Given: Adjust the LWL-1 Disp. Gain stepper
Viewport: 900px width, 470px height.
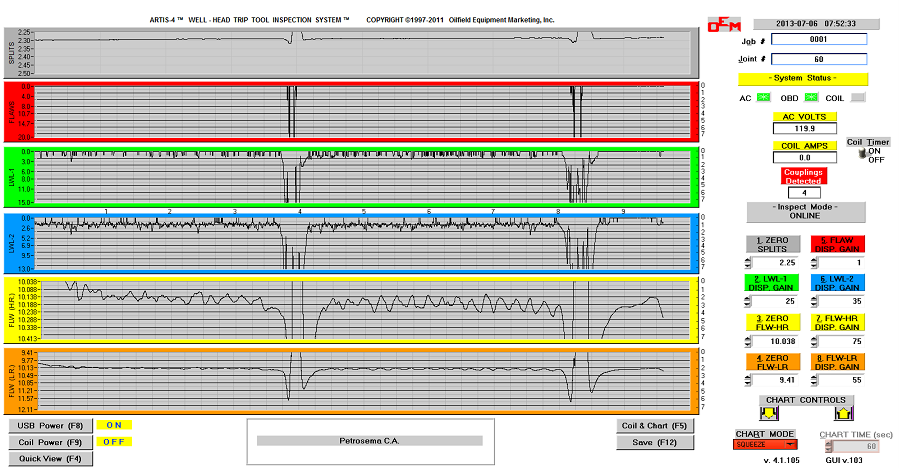Looking at the screenshot, I should tap(747, 301).
